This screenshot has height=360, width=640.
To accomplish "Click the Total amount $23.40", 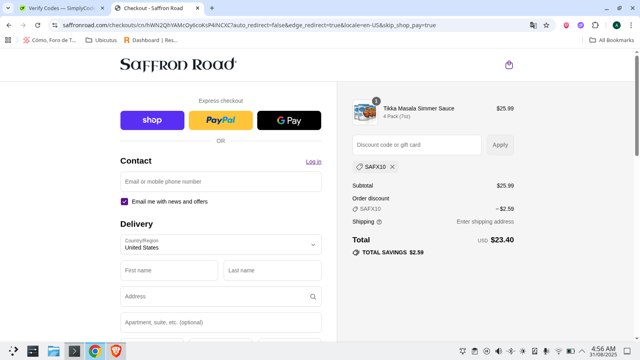I will 502,240.
